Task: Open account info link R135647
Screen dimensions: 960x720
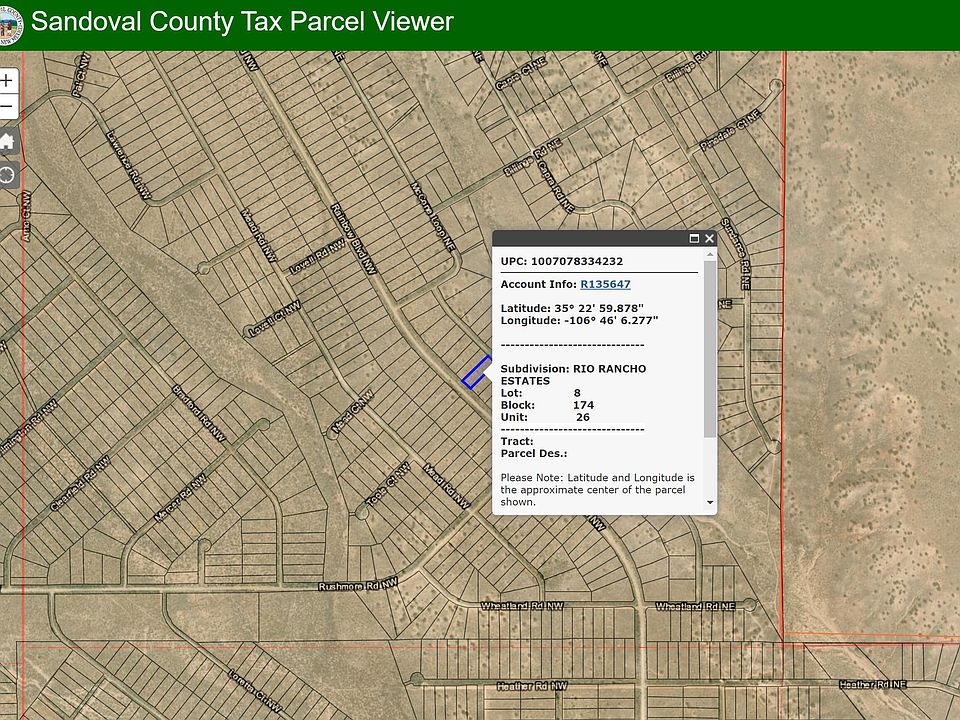Action: 605,284
